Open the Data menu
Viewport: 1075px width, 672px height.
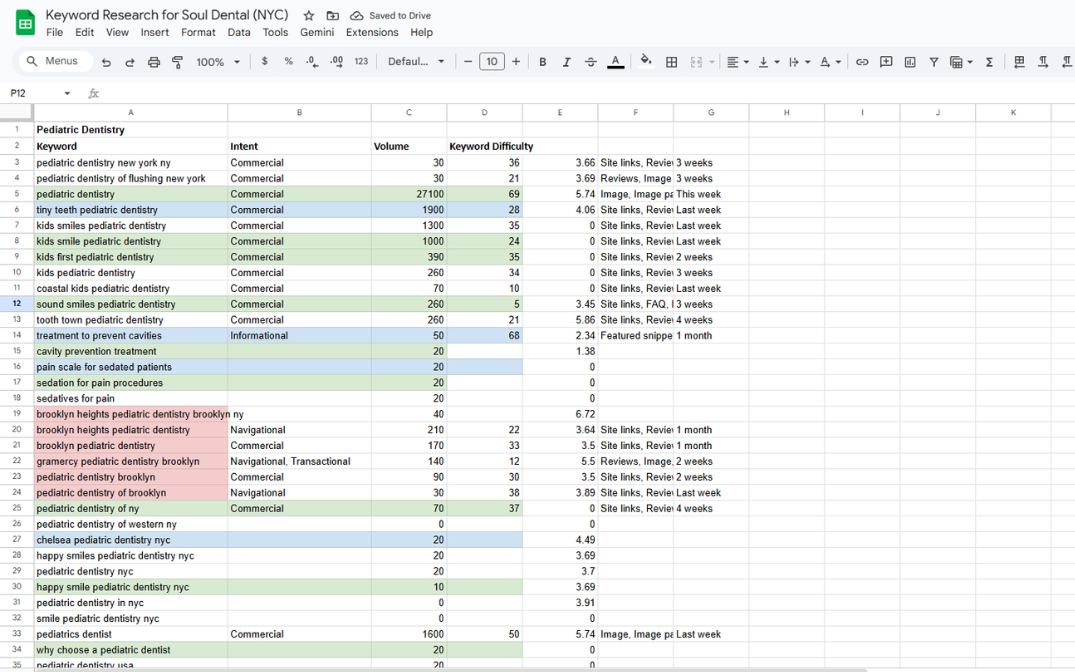239,32
